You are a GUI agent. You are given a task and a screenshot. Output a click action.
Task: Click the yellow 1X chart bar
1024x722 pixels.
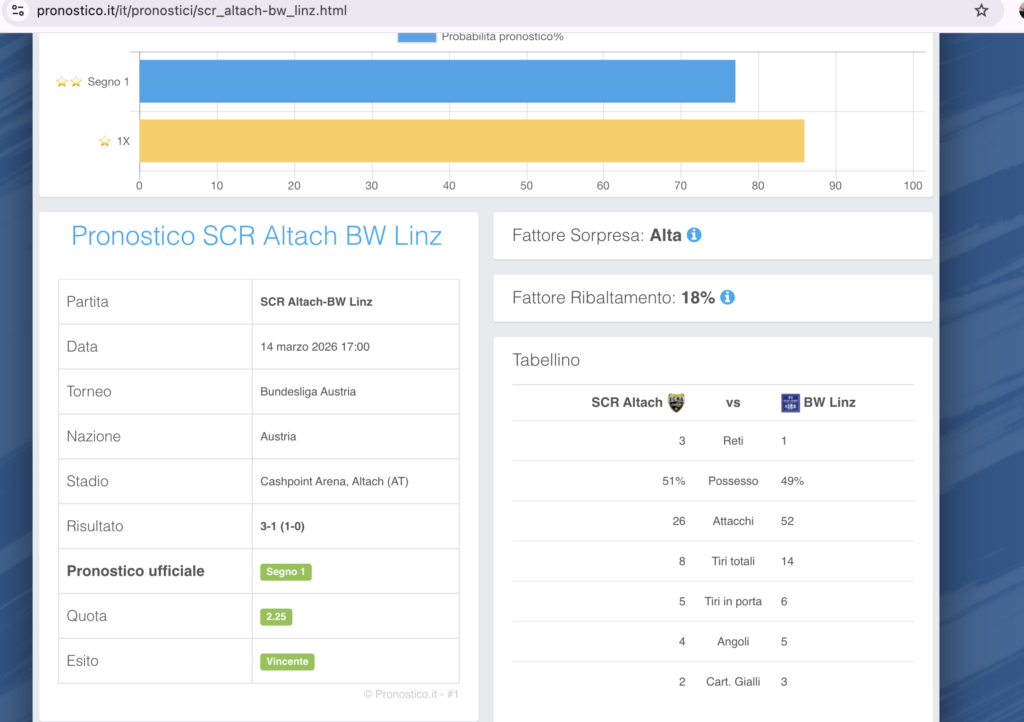point(471,141)
